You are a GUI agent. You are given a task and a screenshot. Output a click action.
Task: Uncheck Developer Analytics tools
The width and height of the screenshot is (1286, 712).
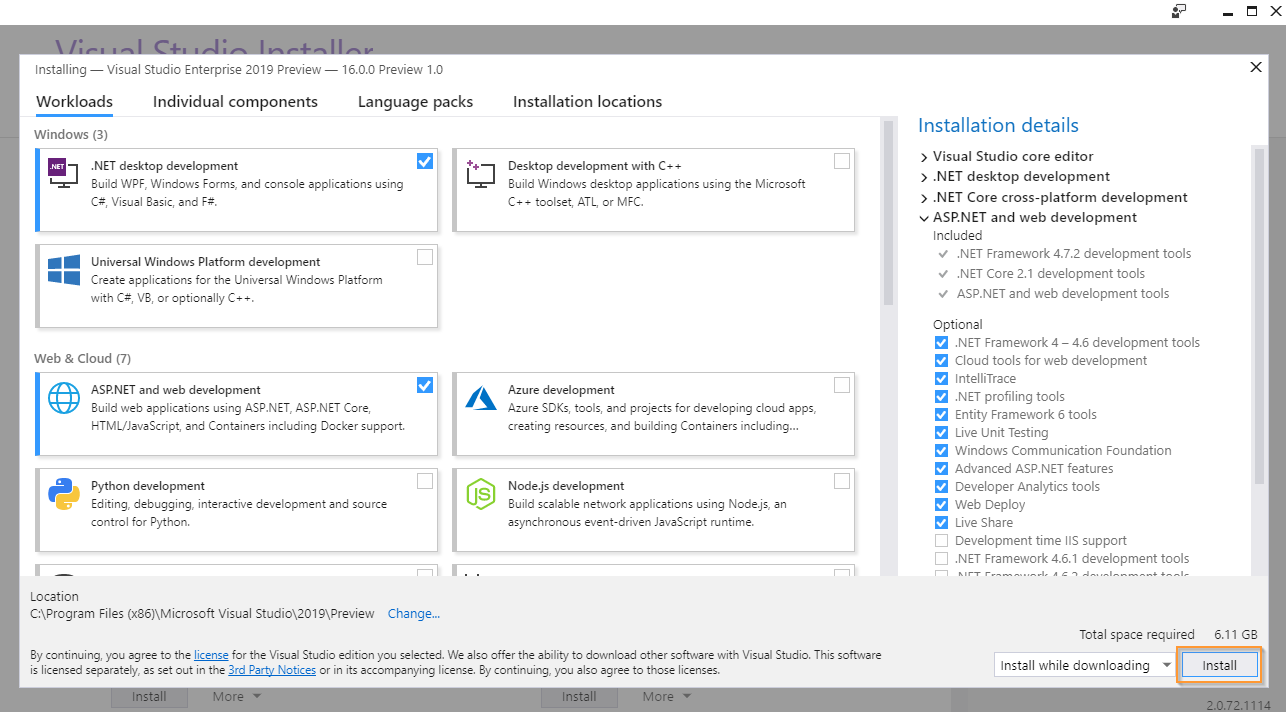(941, 487)
